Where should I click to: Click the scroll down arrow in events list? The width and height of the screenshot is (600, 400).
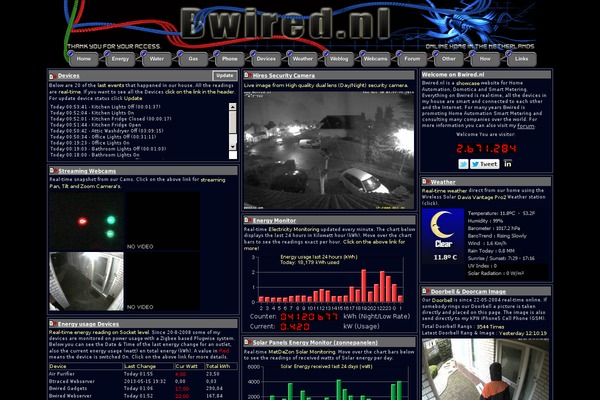pos(233,147)
